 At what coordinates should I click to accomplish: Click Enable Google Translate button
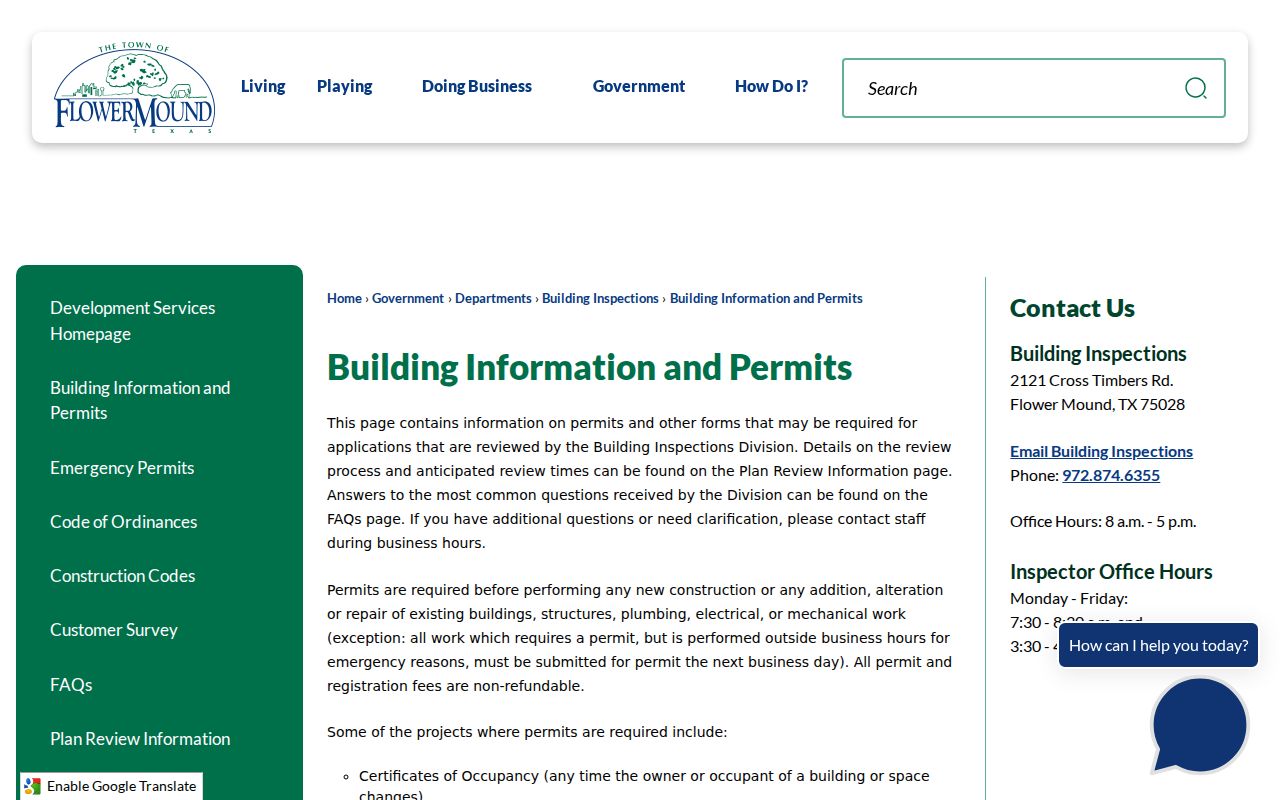111,786
